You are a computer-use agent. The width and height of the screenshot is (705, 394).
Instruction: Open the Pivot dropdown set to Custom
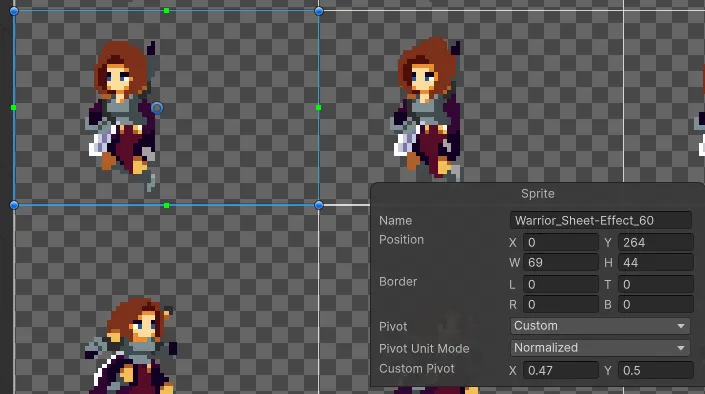[600, 326]
